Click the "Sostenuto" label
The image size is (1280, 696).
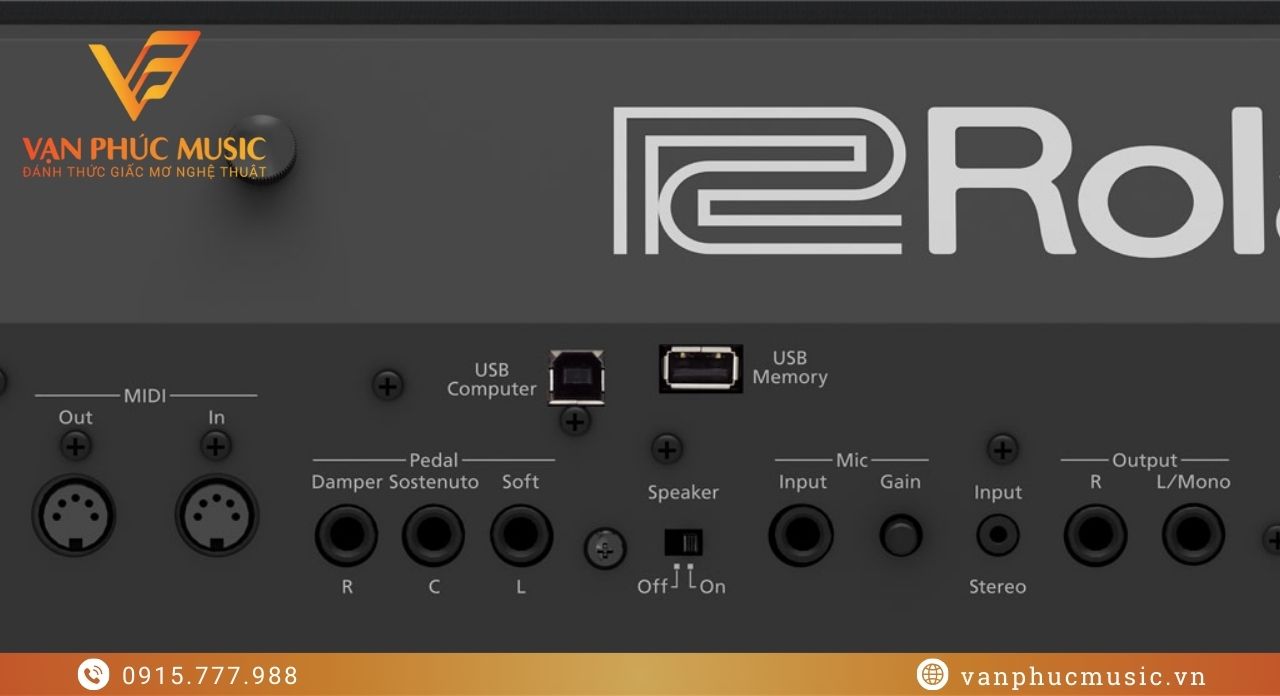(434, 482)
